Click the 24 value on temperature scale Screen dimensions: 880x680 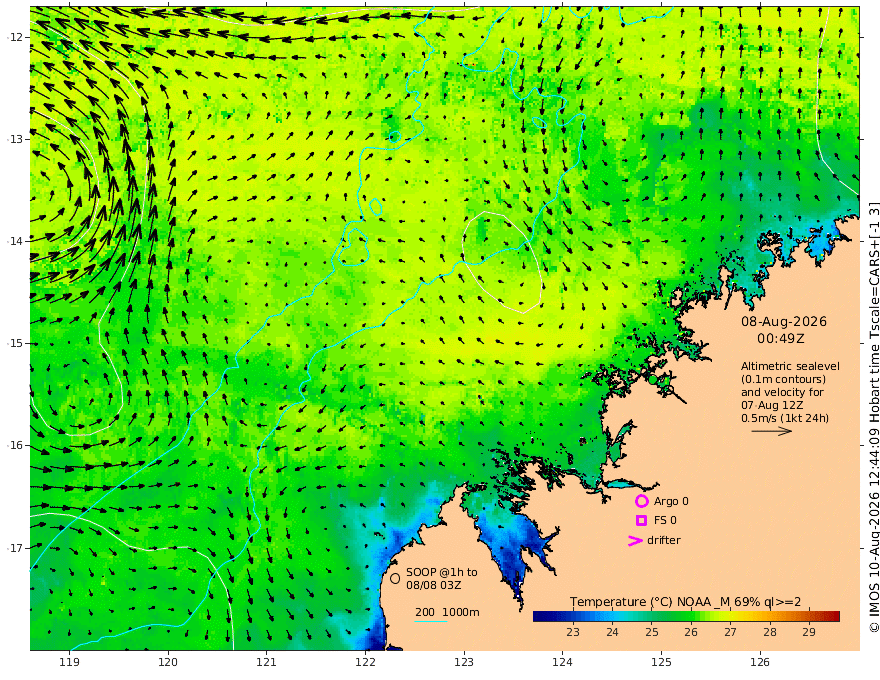612,632
